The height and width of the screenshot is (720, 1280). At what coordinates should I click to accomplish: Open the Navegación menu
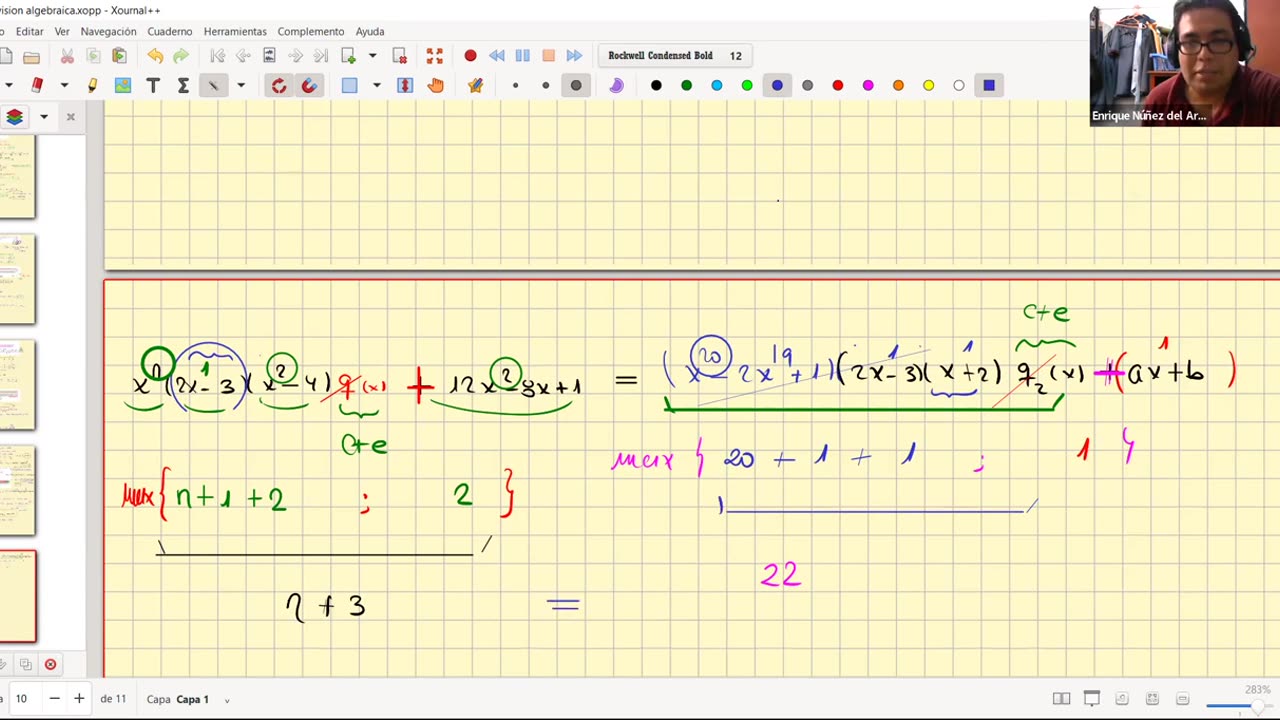coord(108,31)
